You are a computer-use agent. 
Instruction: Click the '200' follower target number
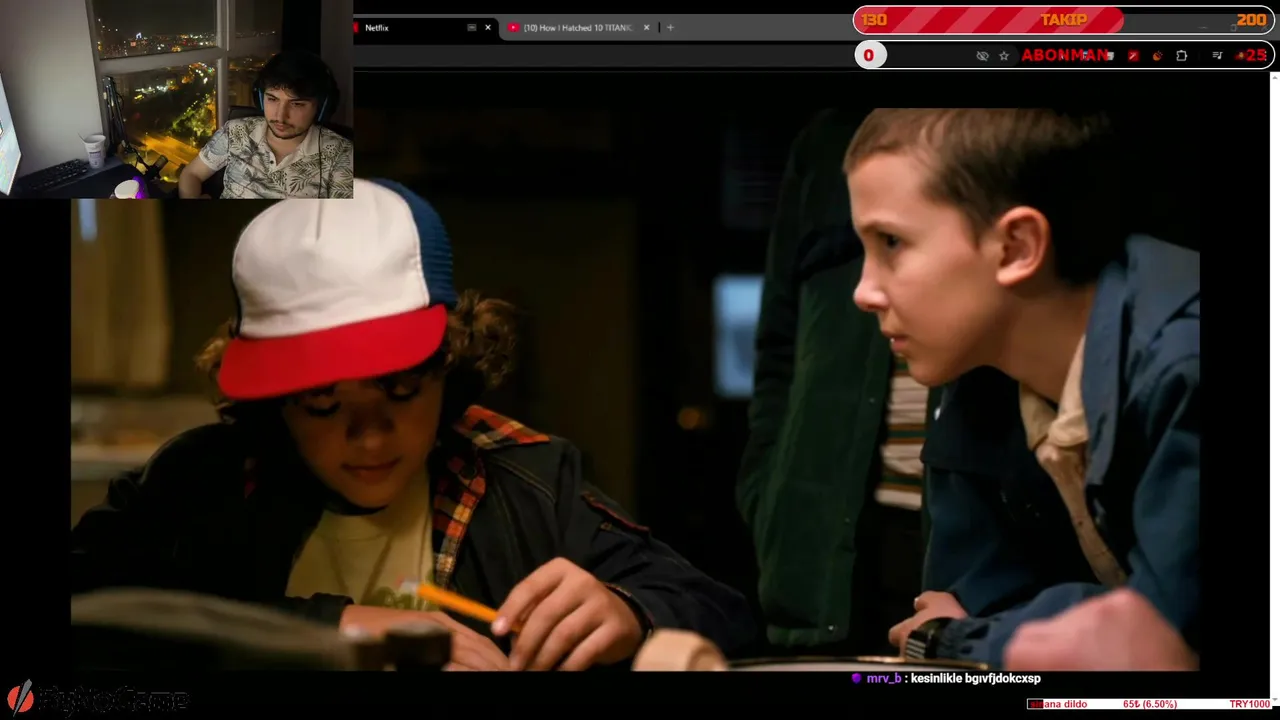coord(1251,20)
